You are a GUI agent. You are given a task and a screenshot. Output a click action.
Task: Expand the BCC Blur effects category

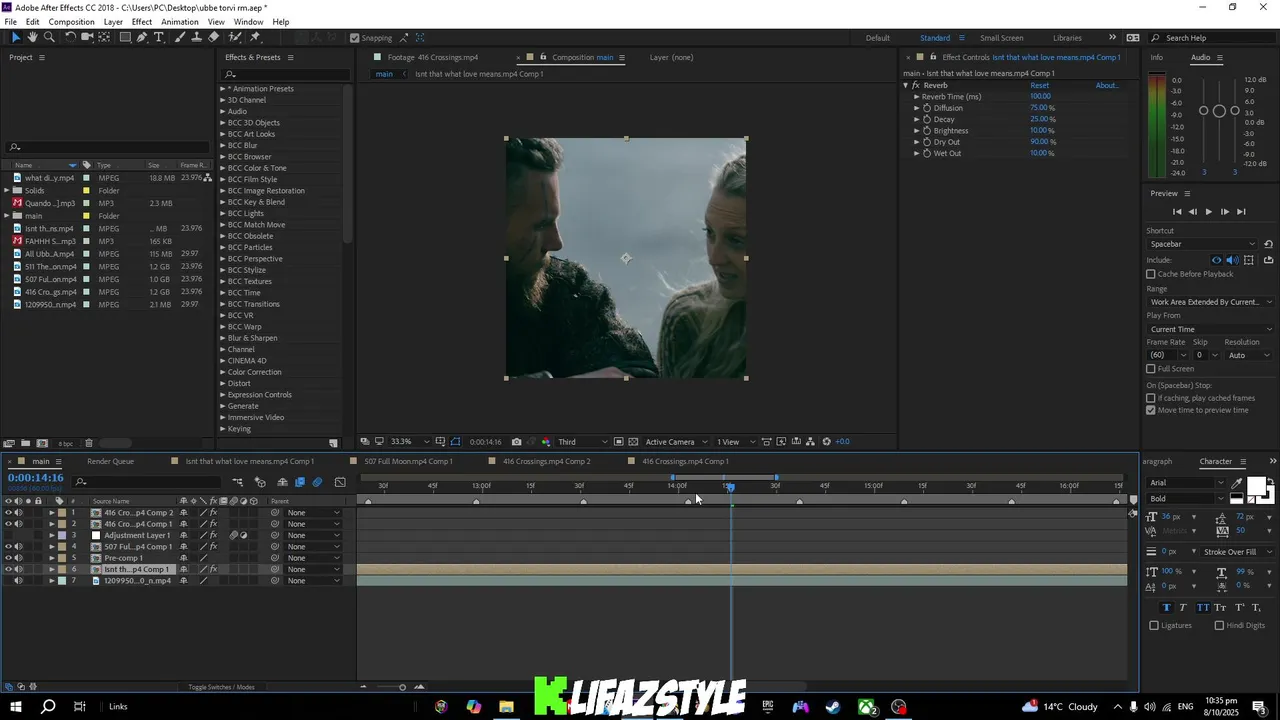click(x=223, y=145)
